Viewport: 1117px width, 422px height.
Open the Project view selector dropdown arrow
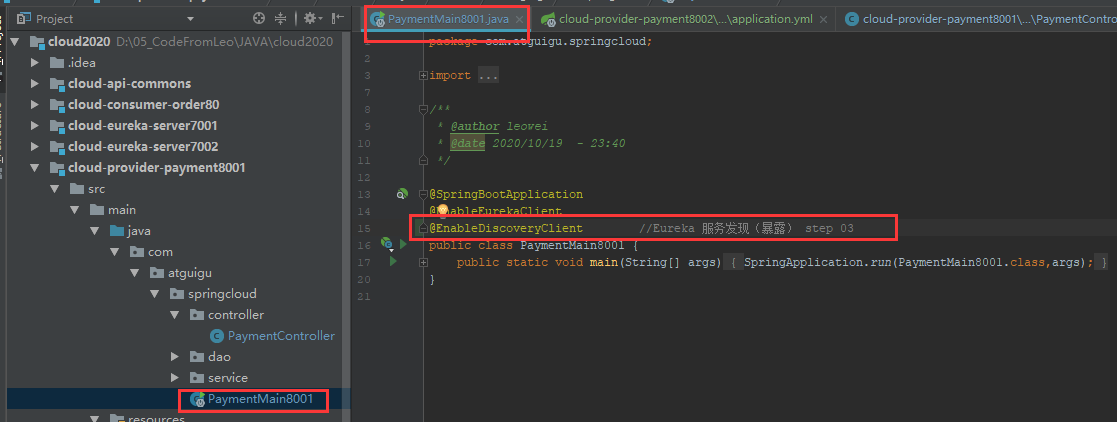coord(190,19)
